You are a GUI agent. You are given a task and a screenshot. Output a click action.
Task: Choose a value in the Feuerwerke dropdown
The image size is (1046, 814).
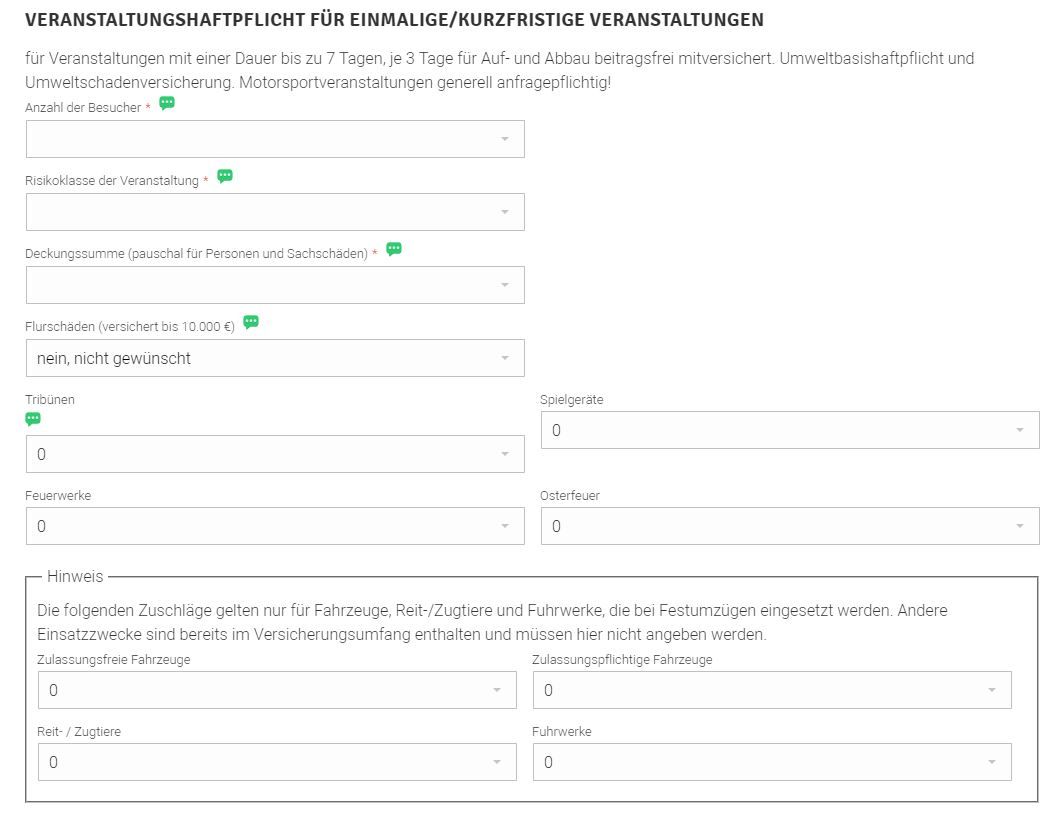click(275, 526)
